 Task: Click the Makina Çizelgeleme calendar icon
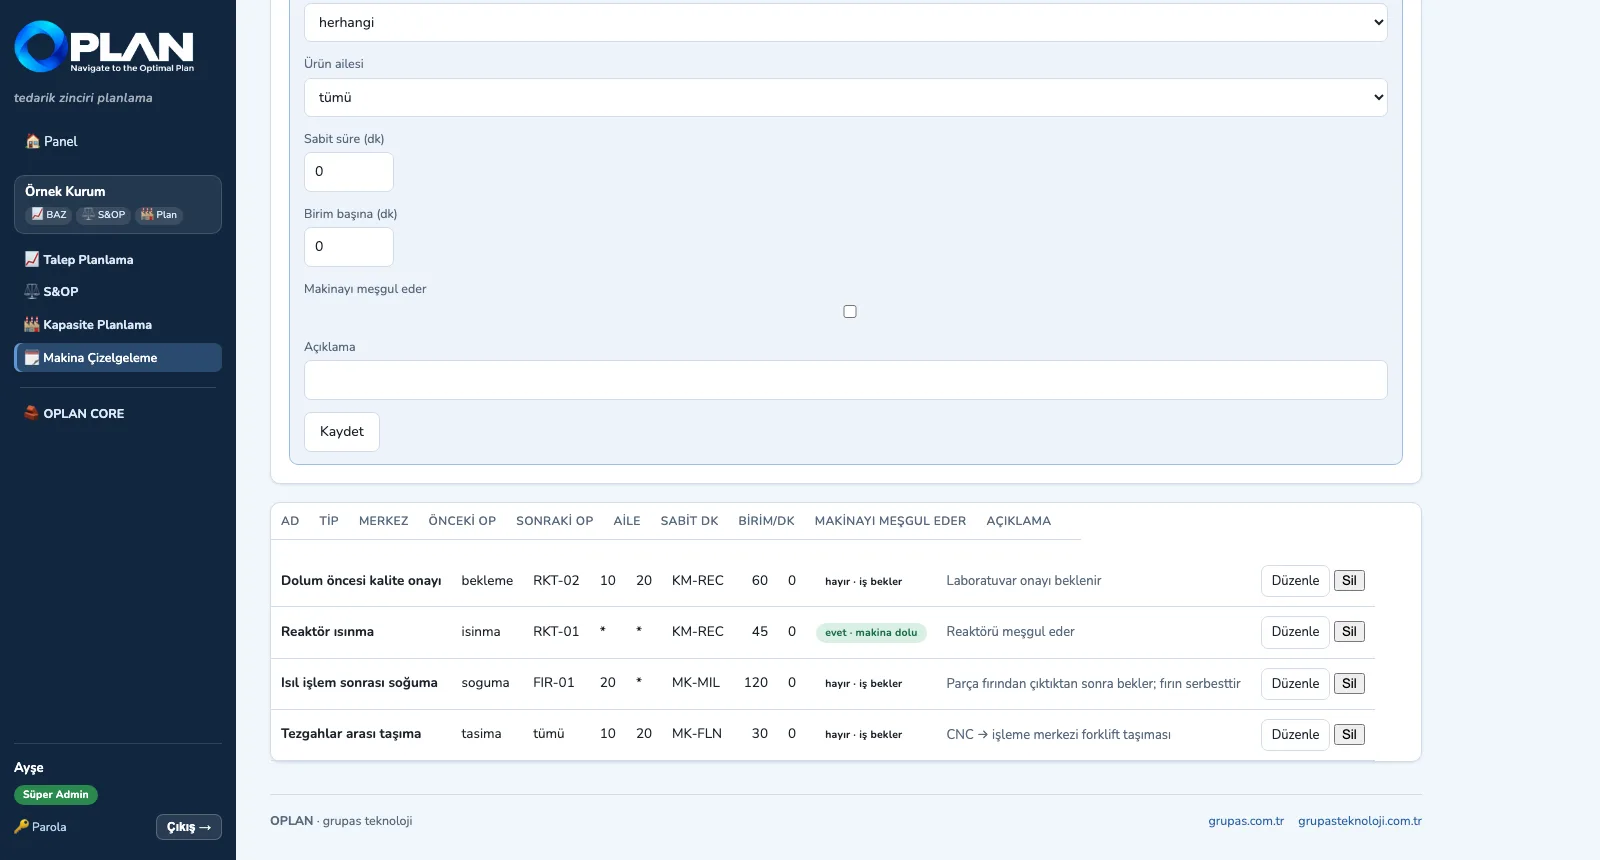(32, 358)
